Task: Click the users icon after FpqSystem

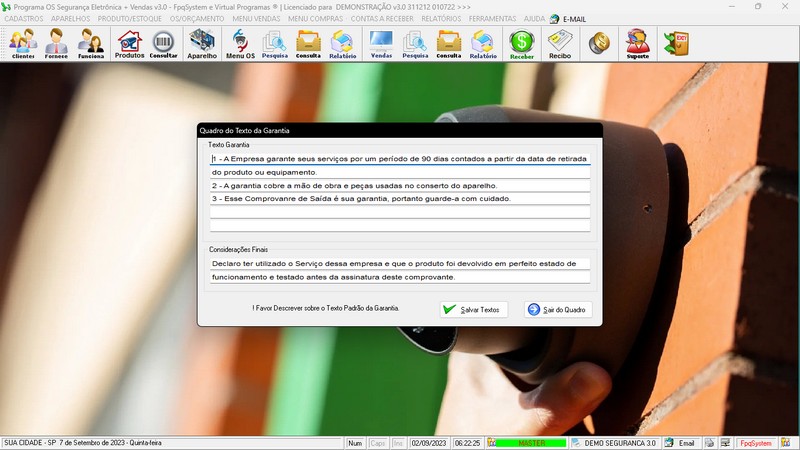Action: tap(785, 443)
